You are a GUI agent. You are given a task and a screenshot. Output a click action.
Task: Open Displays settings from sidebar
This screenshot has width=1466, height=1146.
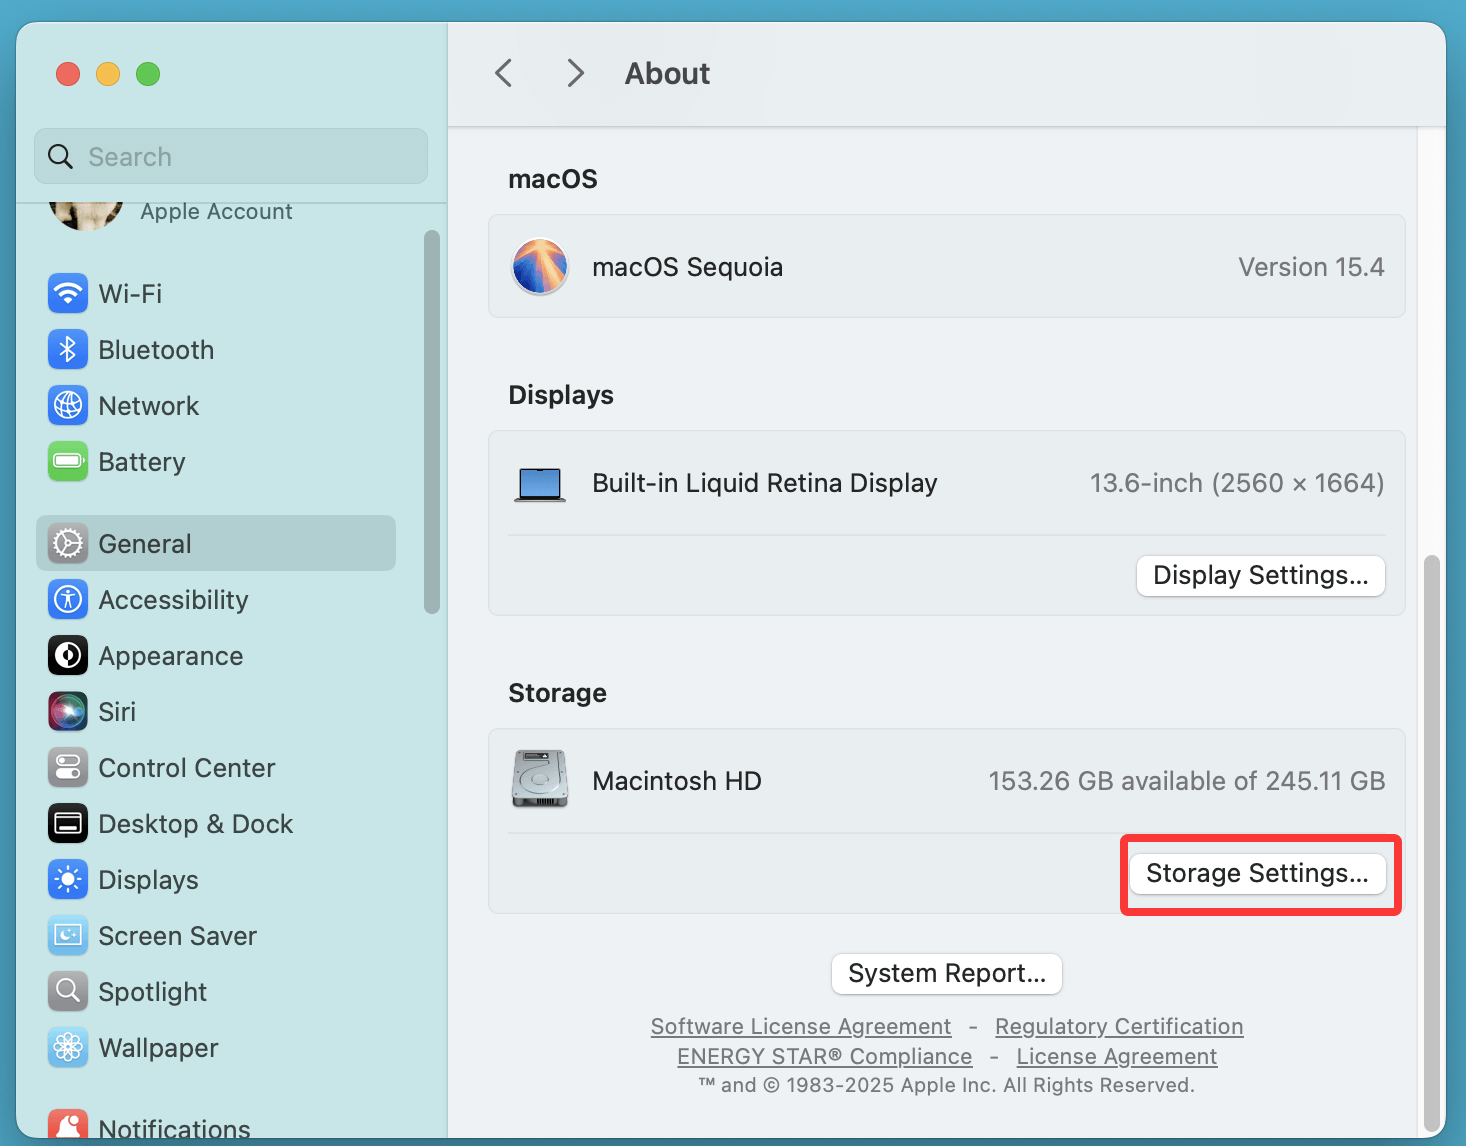(x=148, y=879)
